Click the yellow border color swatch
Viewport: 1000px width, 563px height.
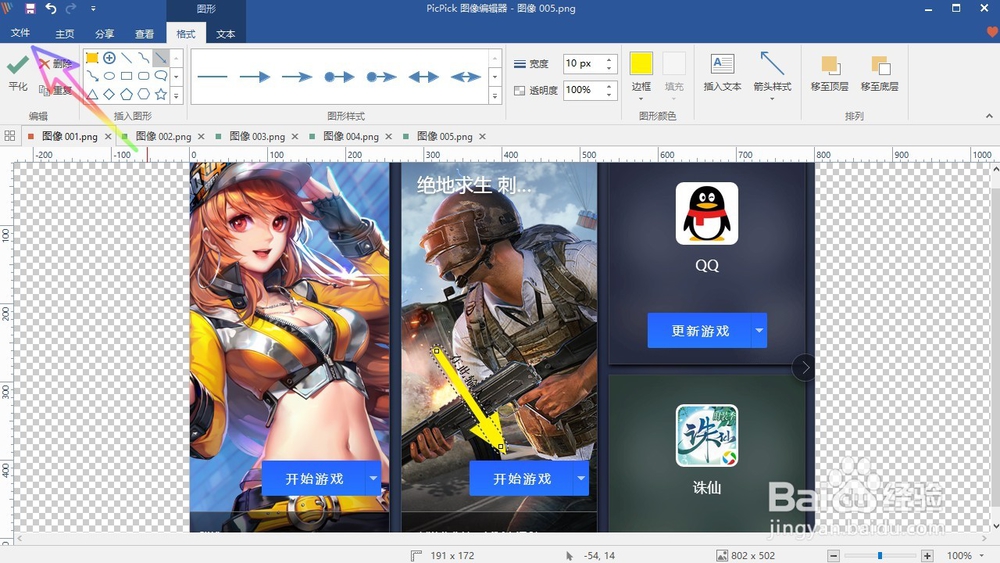(641, 64)
